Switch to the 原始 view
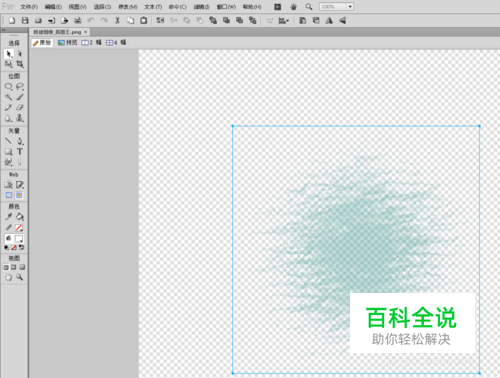500x378 pixels. coord(42,43)
